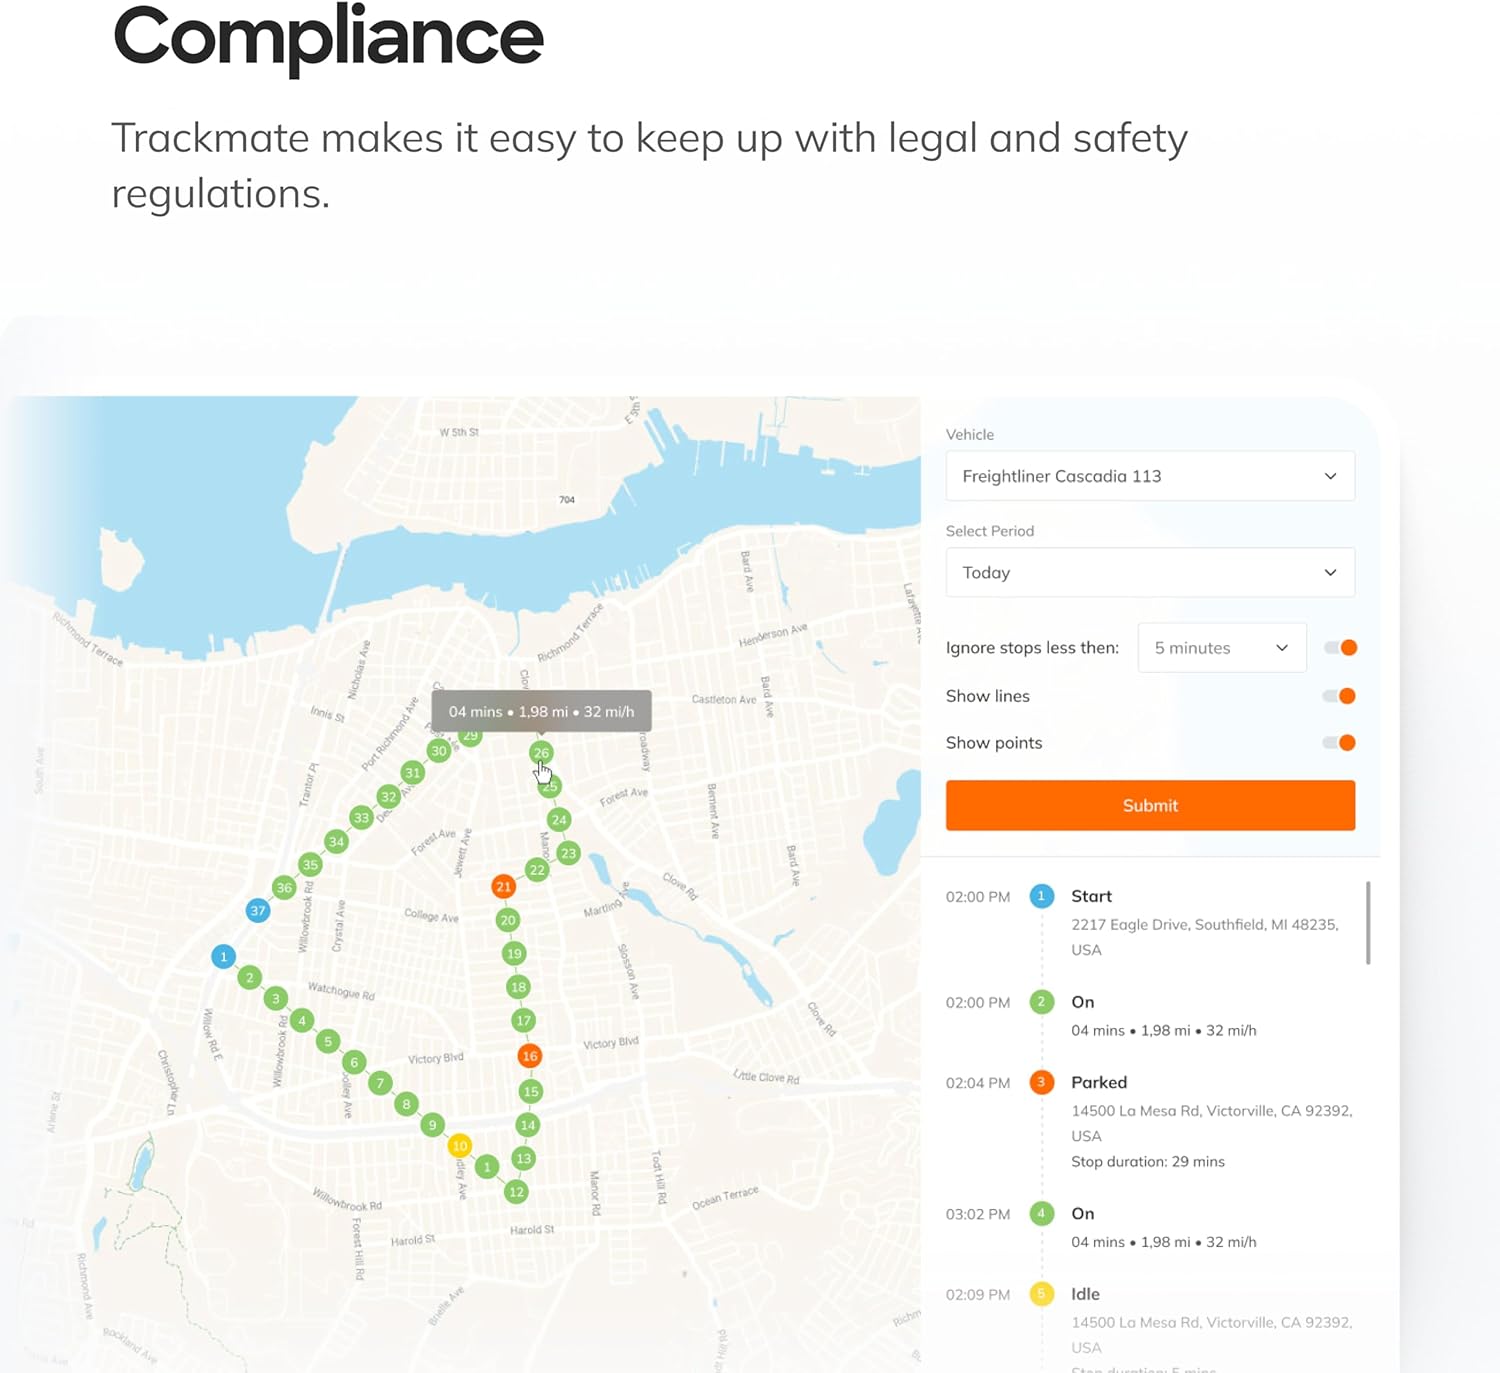Click the blue start marker 1 on map
1500x1373 pixels.
pyautogui.click(x=223, y=956)
